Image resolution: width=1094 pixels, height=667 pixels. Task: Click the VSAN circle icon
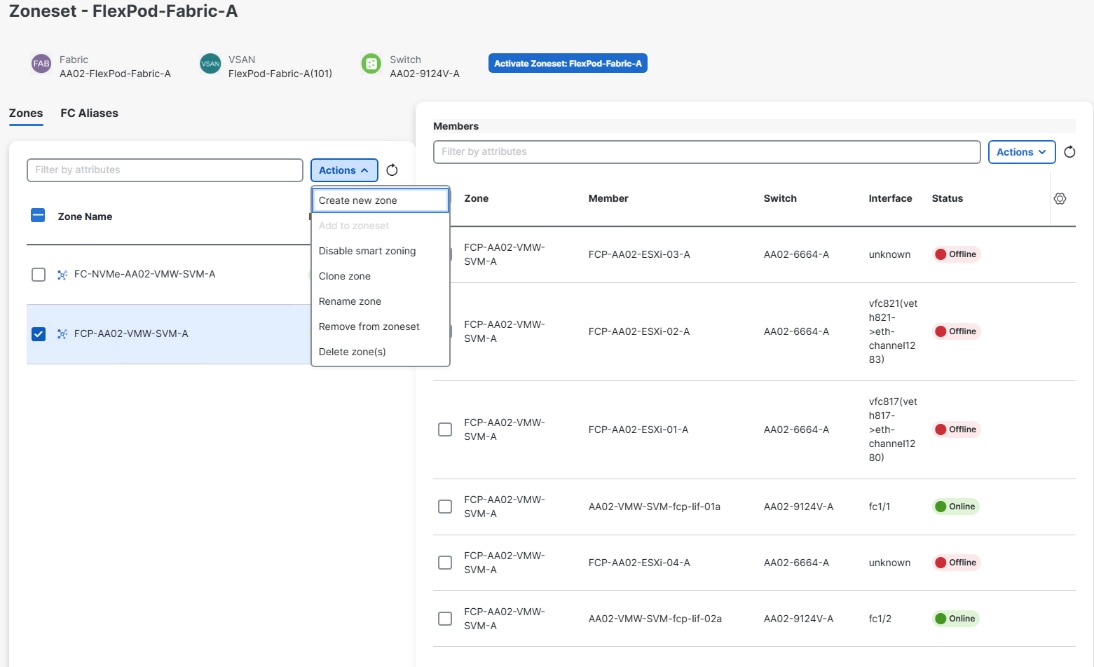pyautogui.click(x=210, y=63)
